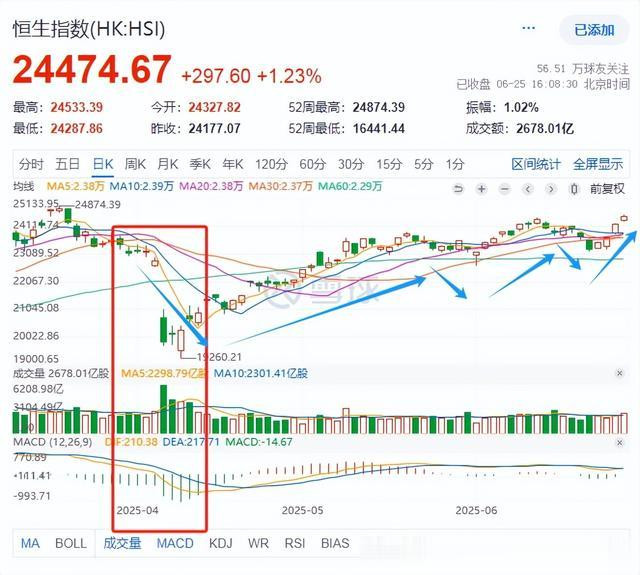Enable the KDJ sub-indicator
The image size is (640, 575).
(x=221, y=543)
